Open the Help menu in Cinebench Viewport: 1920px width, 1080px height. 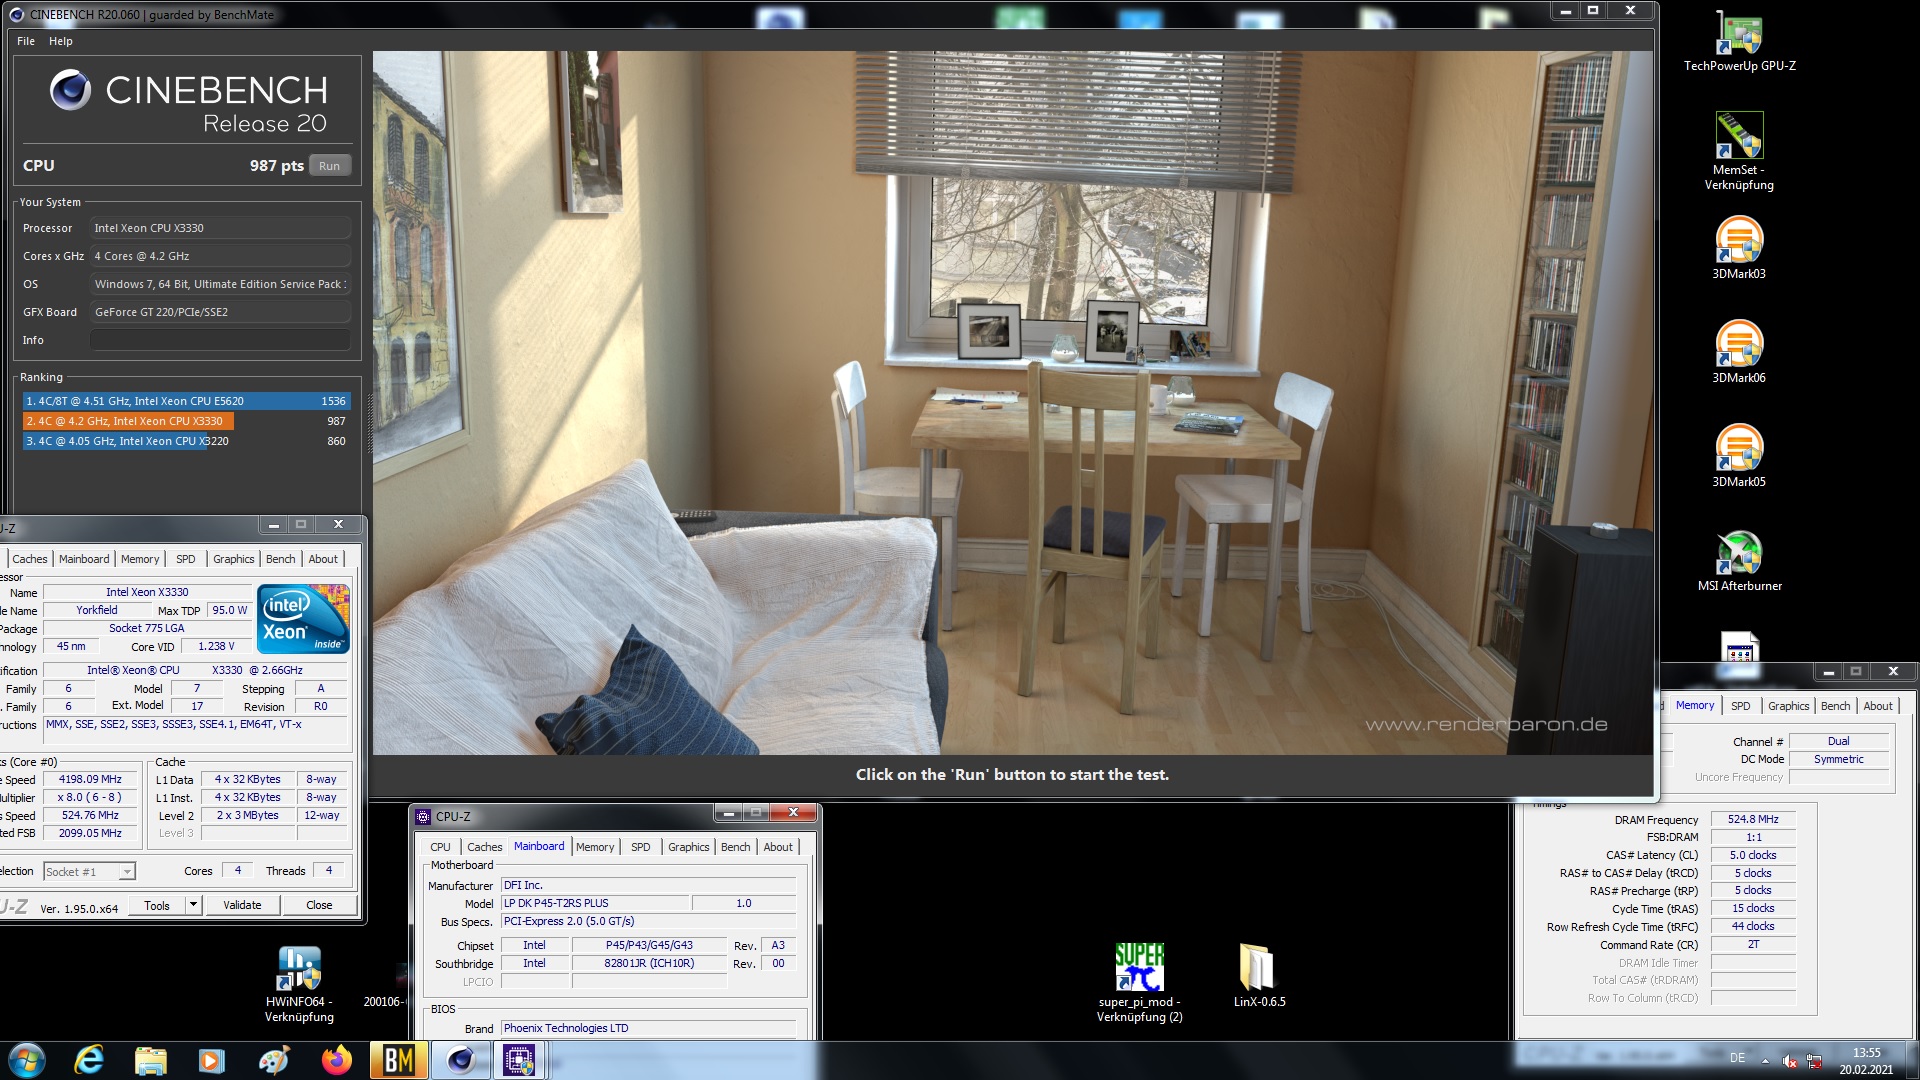pyautogui.click(x=61, y=41)
